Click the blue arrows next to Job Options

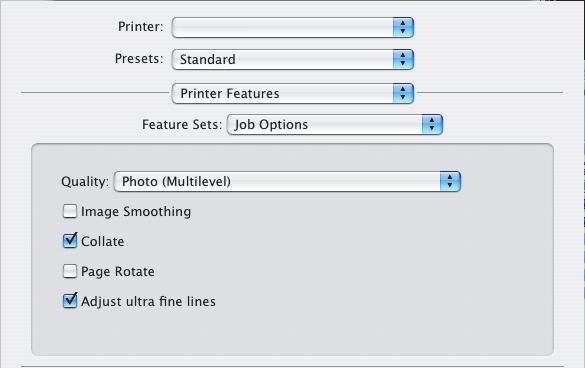[432, 124]
